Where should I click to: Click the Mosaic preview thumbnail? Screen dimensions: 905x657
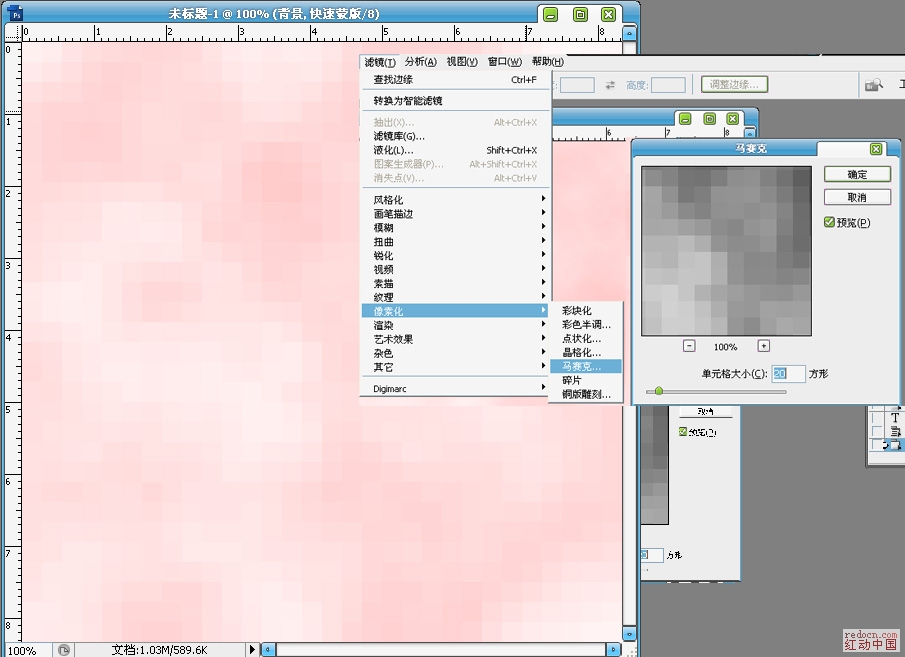(726, 251)
